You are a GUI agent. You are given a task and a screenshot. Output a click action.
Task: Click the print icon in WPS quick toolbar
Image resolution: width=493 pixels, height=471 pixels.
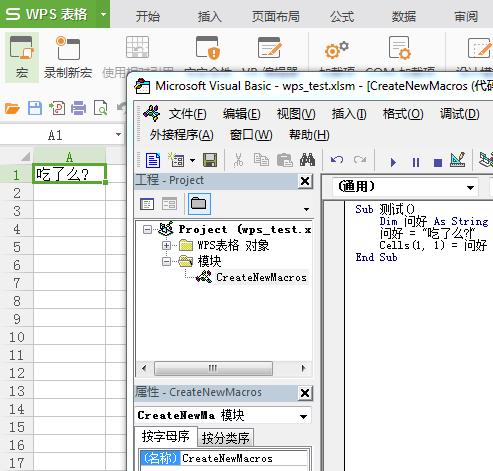pyautogui.click(x=79, y=108)
